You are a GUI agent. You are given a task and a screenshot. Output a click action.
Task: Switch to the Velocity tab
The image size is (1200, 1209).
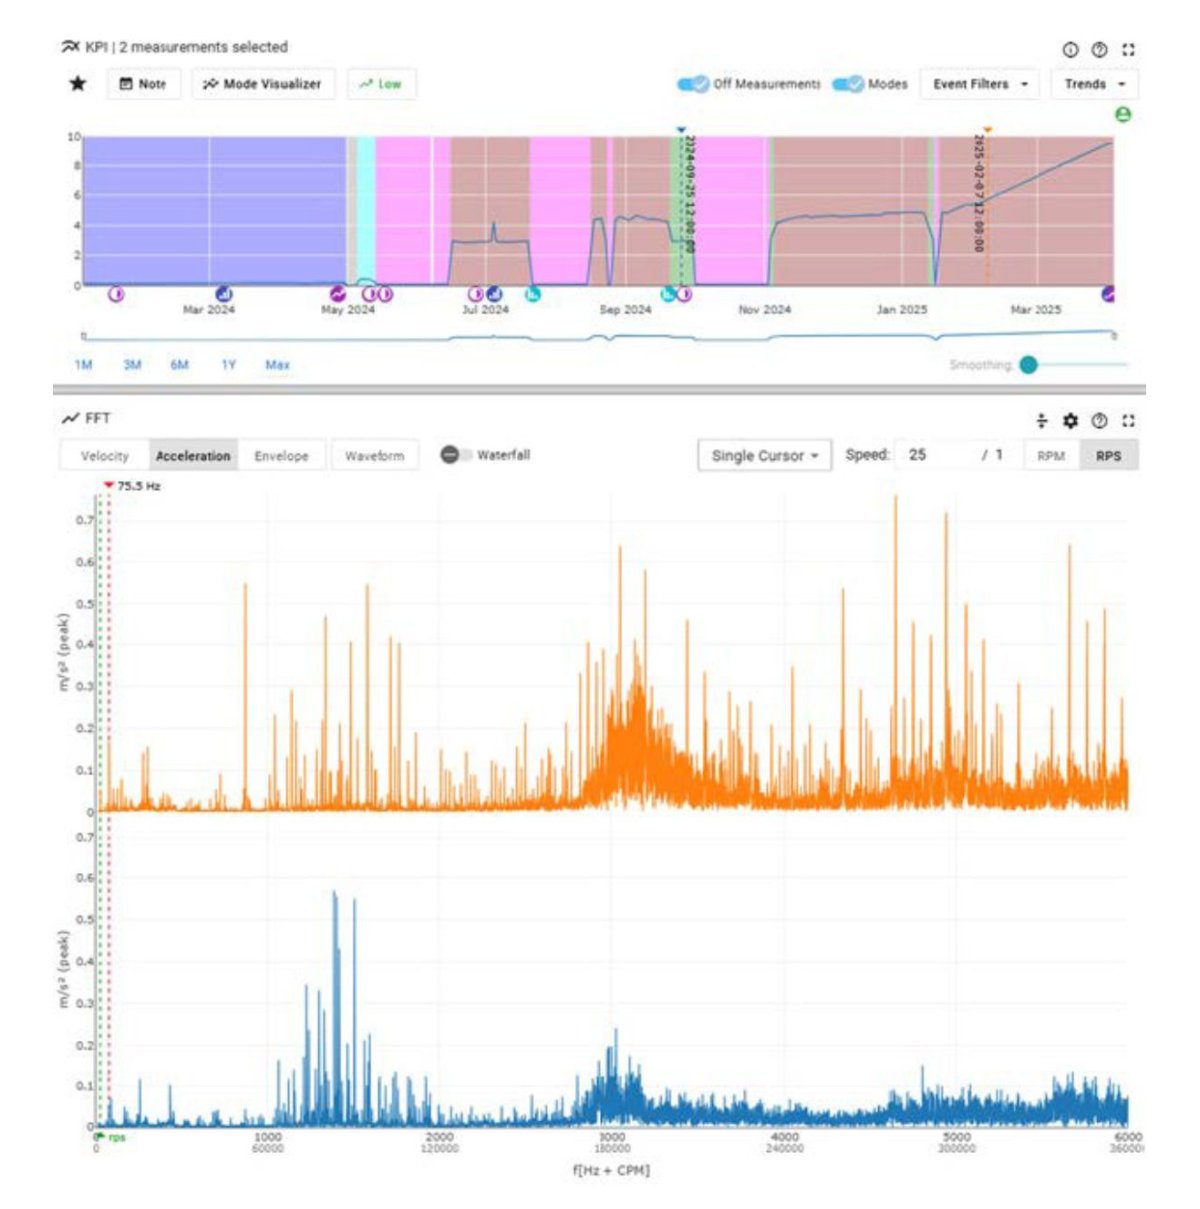(105, 456)
